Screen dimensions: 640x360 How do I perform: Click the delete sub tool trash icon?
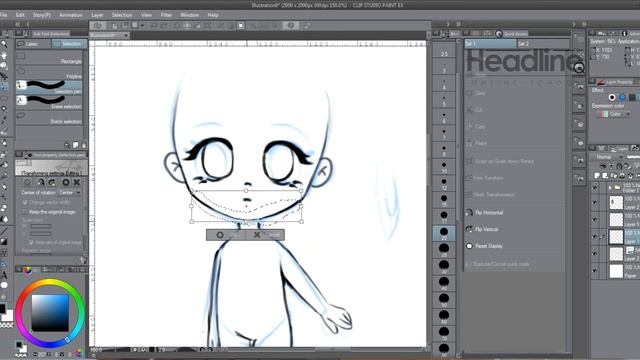(84, 145)
